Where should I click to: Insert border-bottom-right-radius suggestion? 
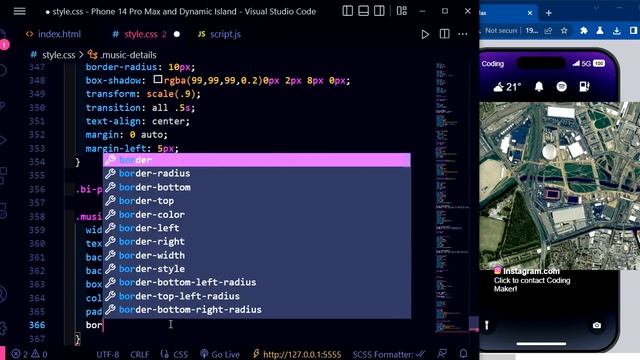click(x=256, y=310)
